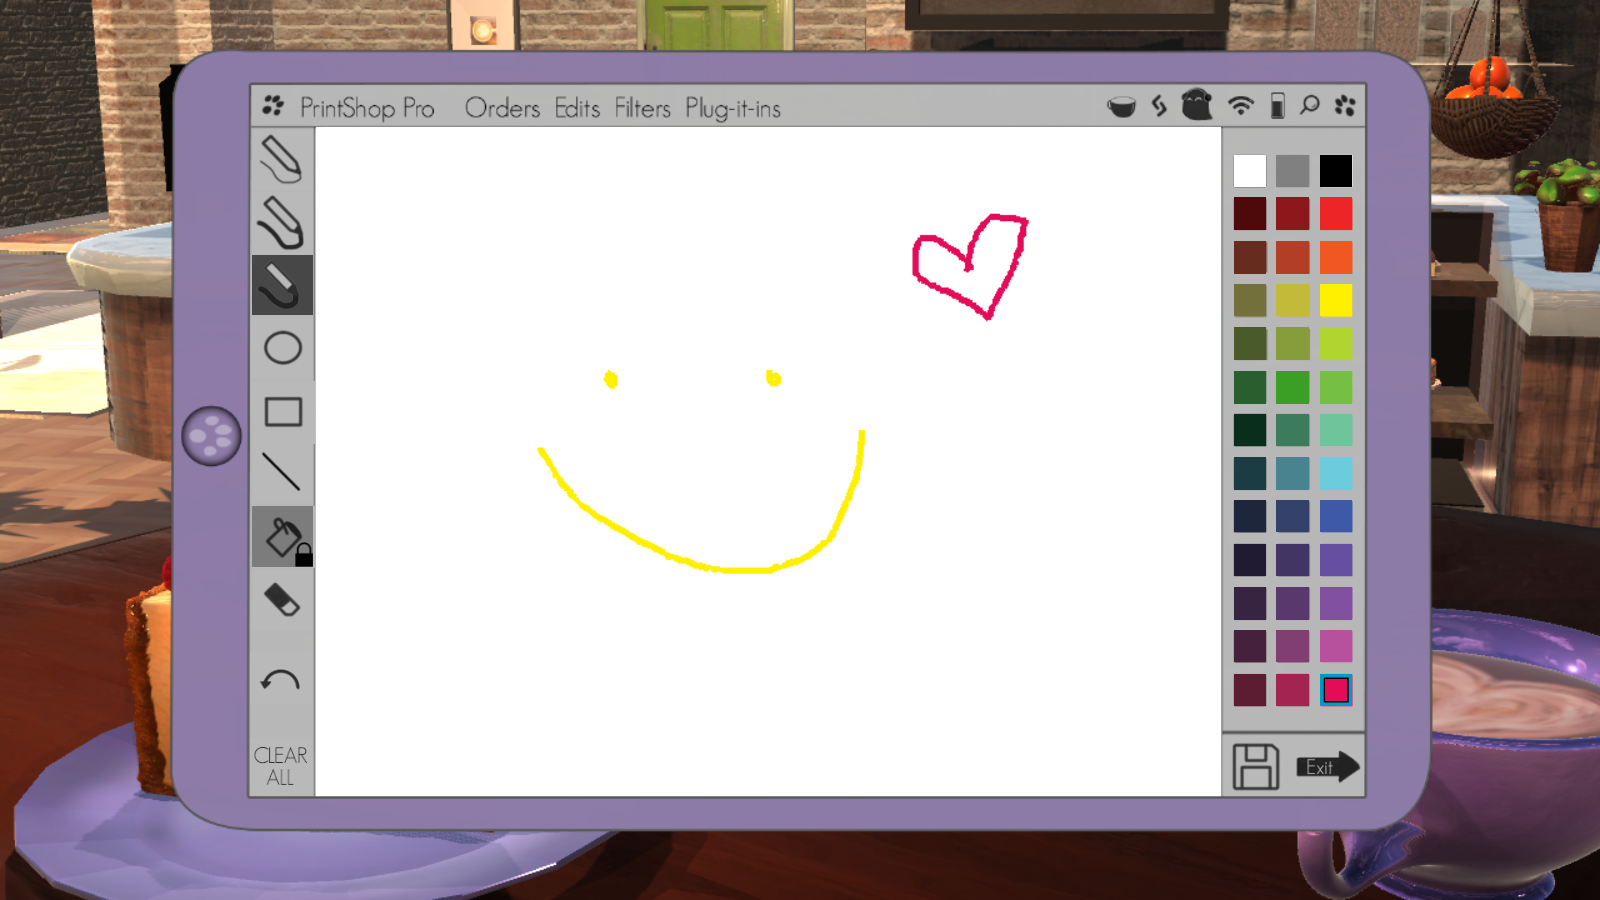
Task: Open the Edits menu
Action: click(577, 108)
